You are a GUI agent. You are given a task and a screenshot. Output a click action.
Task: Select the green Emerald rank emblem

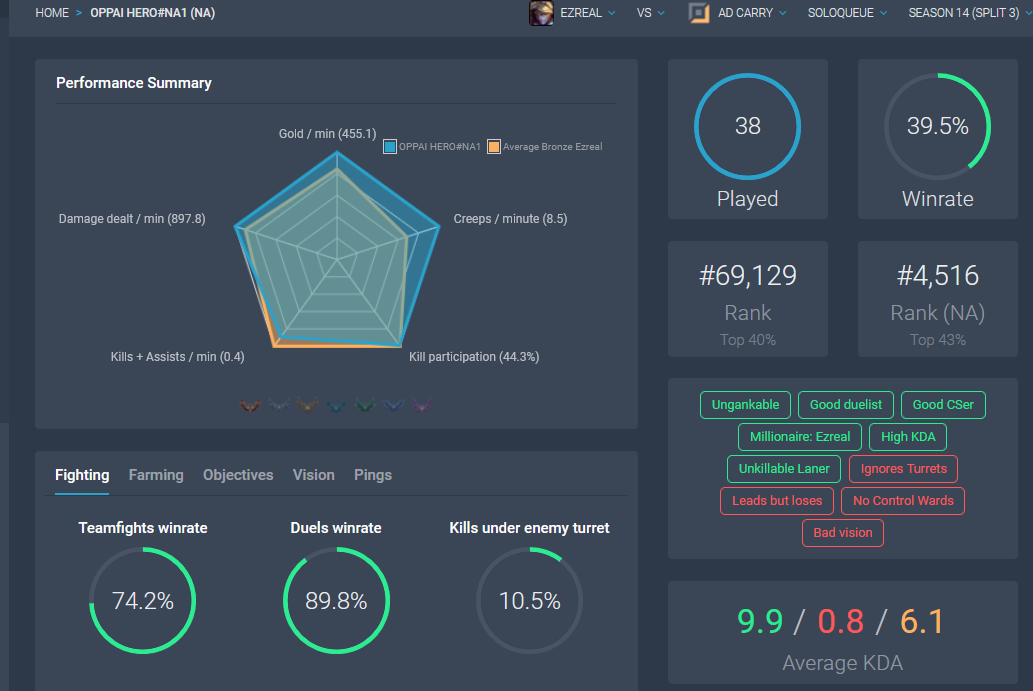pyautogui.click(x=364, y=405)
